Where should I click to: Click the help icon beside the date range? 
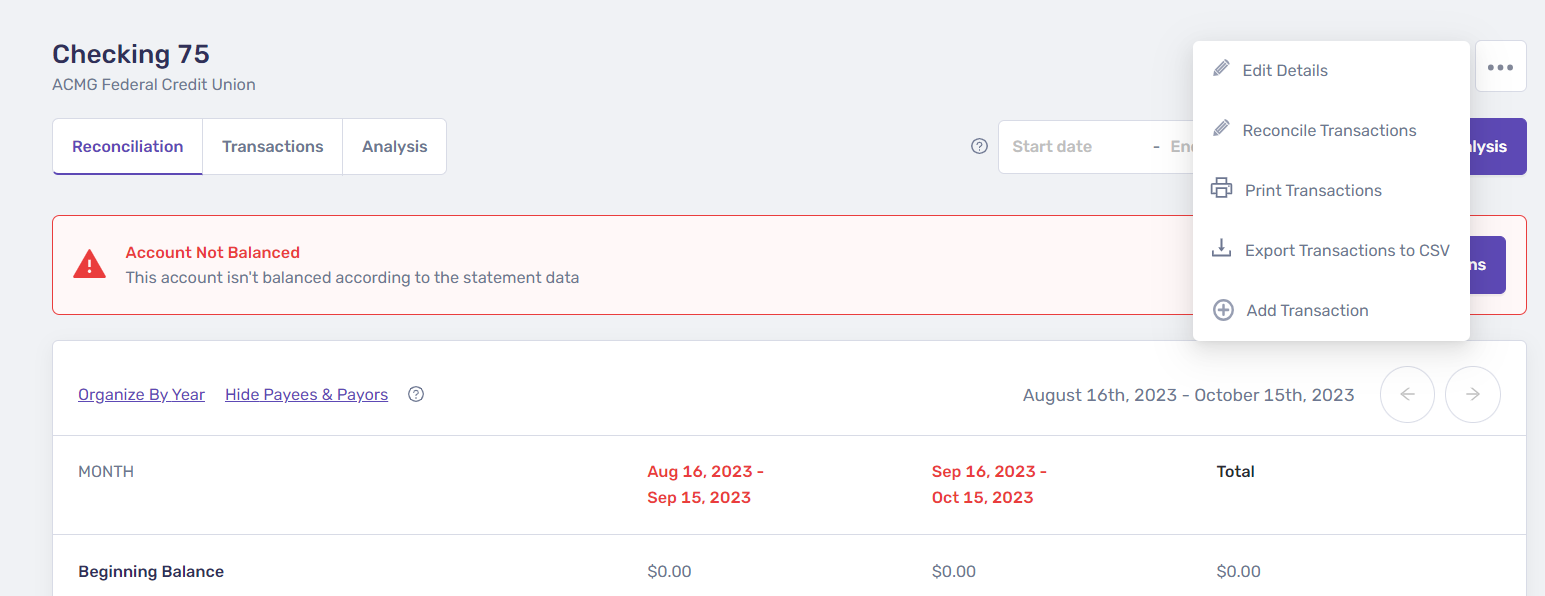[979, 146]
